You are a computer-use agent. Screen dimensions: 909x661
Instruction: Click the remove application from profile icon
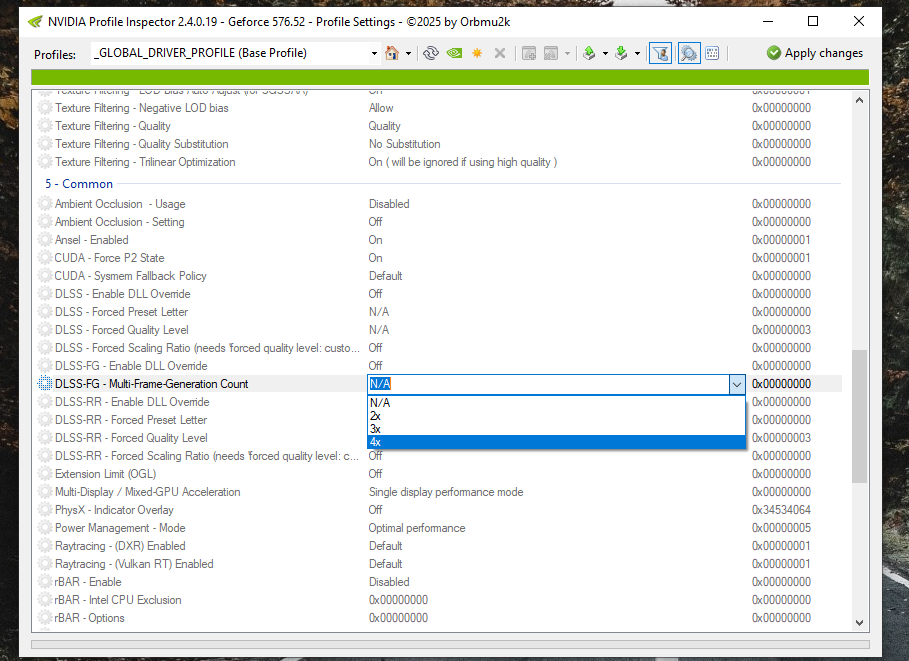click(551, 53)
